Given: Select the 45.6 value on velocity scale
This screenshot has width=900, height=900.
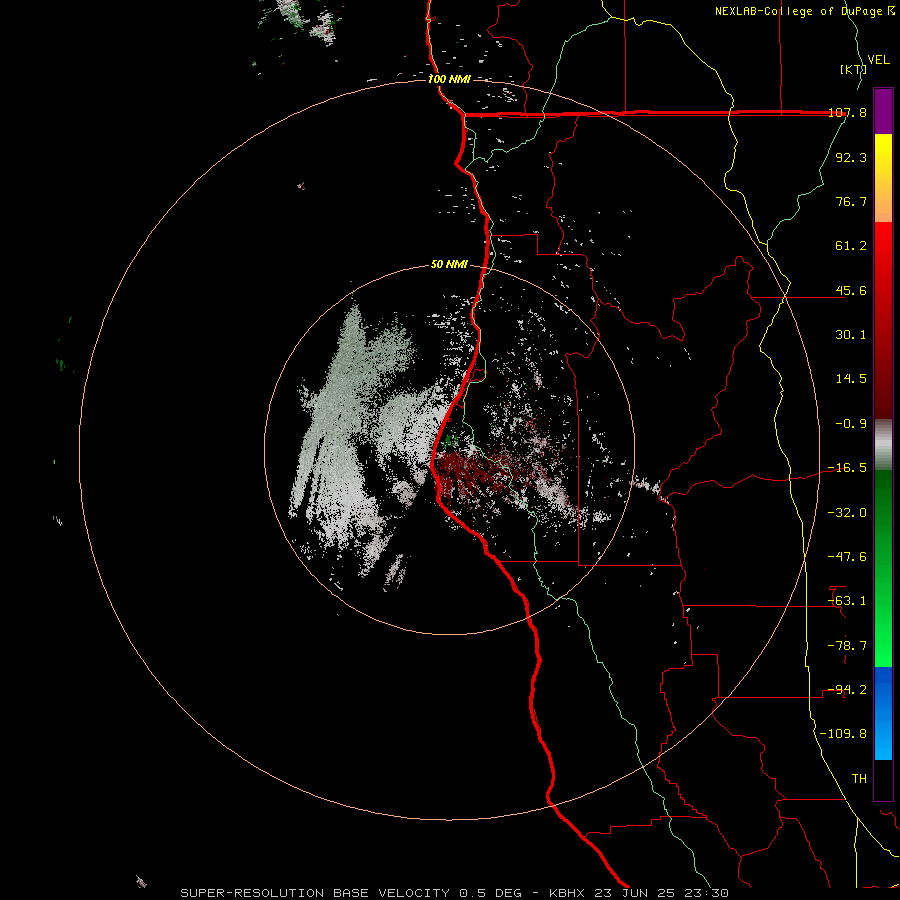Looking at the screenshot, I should (851, 290).
